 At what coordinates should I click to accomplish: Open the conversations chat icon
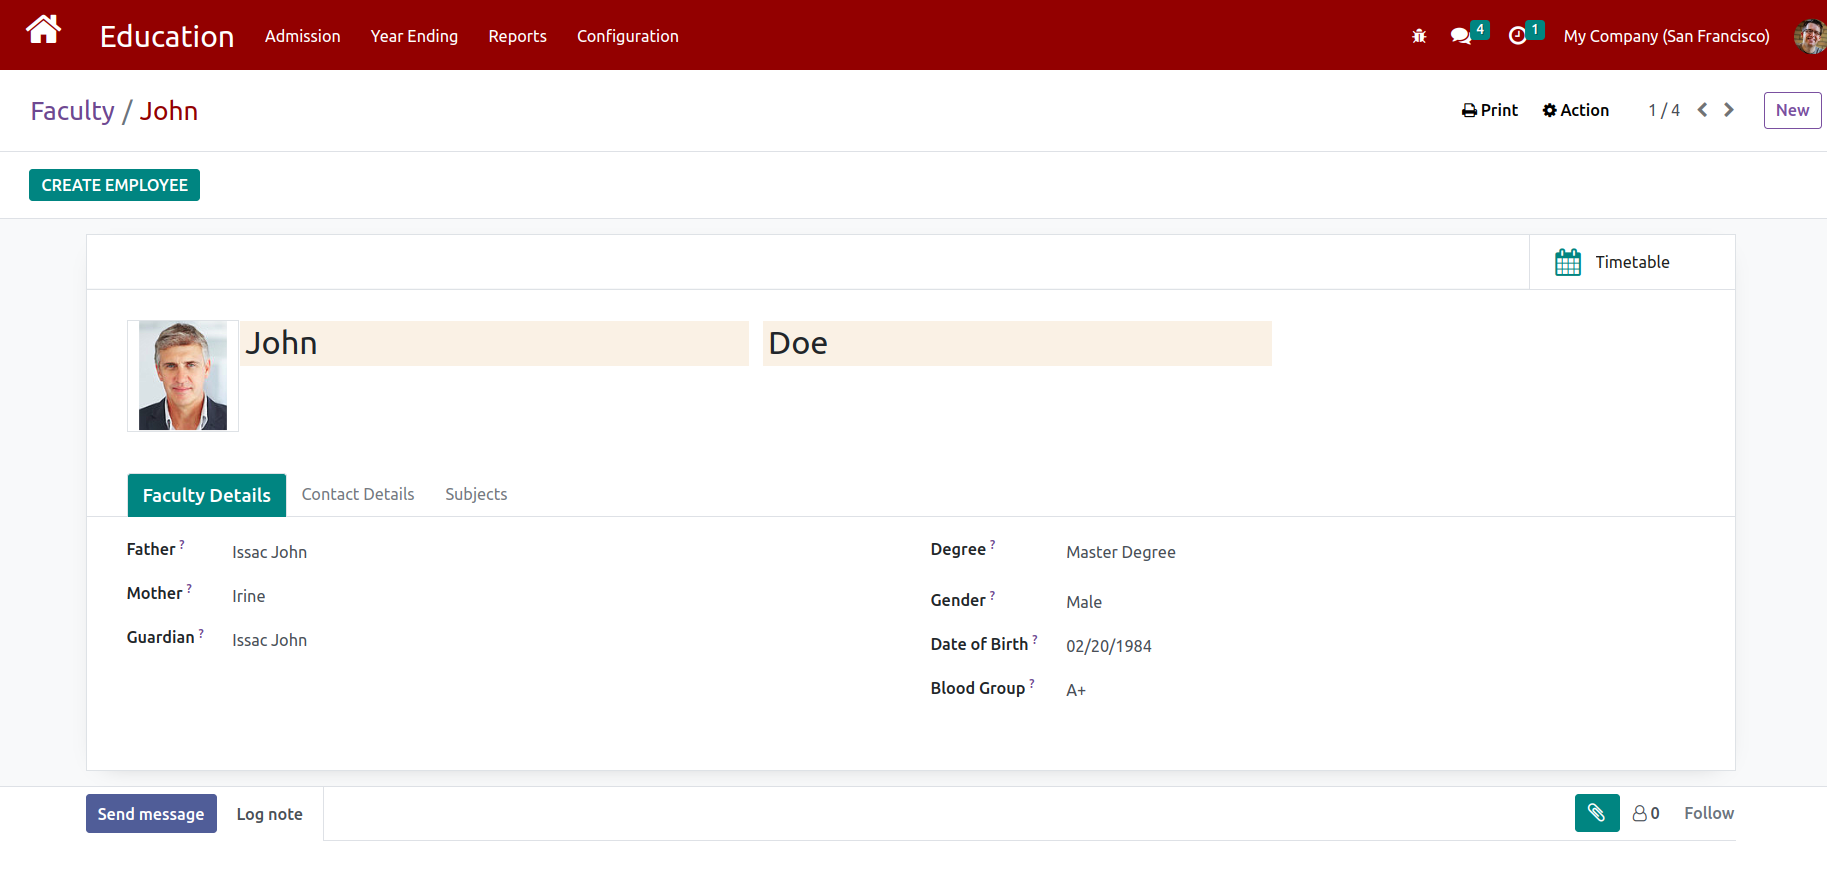point(1461,36)
